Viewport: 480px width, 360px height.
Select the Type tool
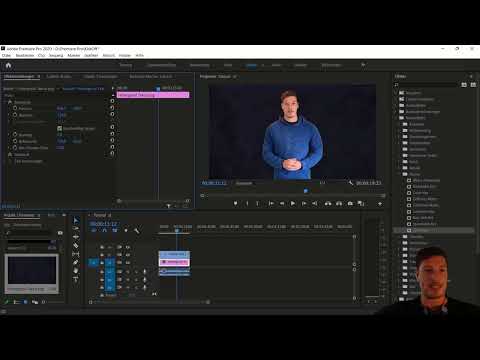tap(76, 279)
